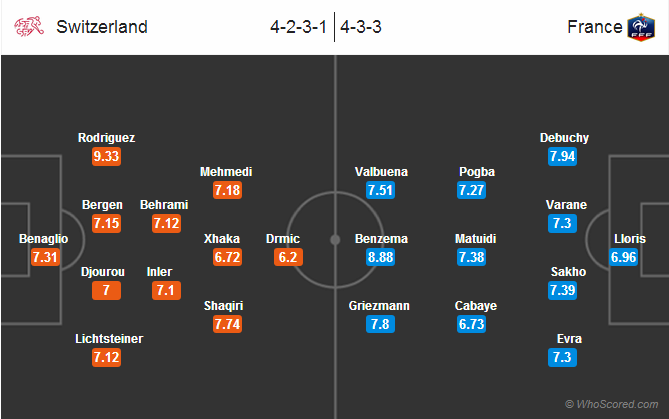
Task: Select Benzema's 8.88 rating badge
Action: (x=380, y=257)
